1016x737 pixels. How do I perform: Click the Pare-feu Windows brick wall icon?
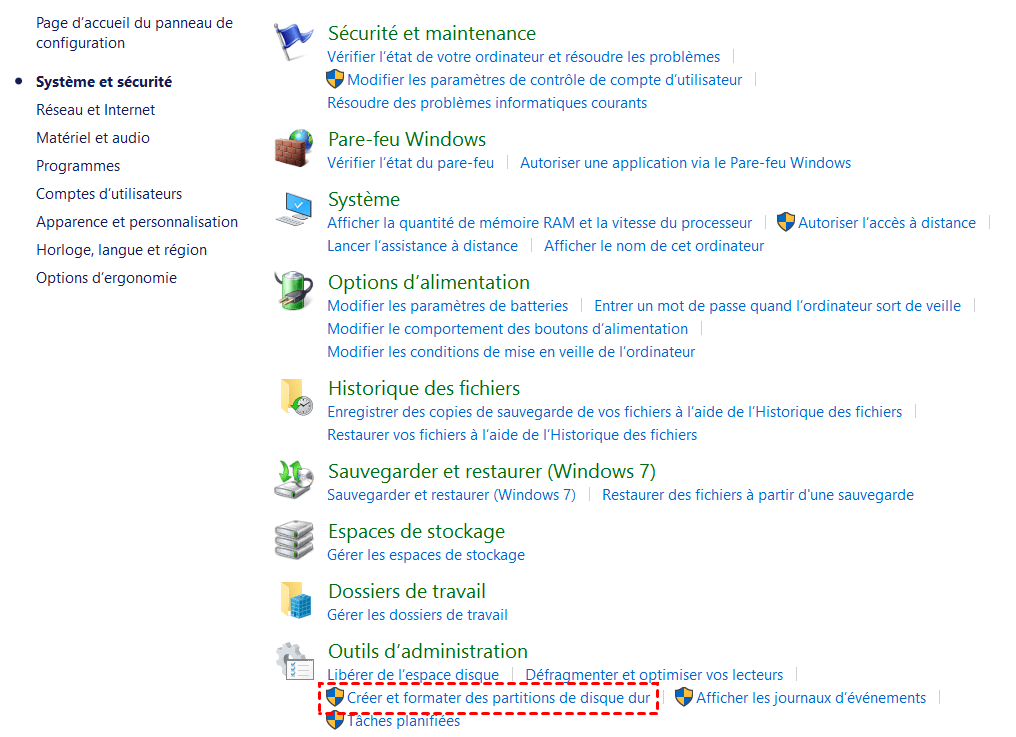click(294, 148)
